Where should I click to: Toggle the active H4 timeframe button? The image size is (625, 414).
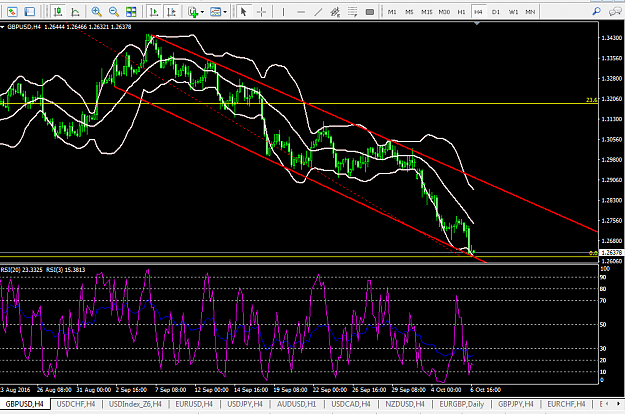tap(478, 12)
